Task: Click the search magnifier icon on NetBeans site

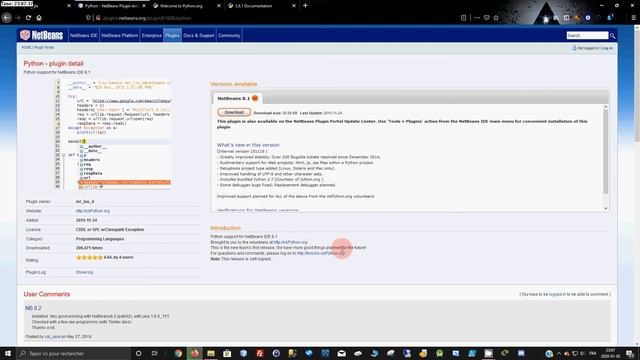Action: tap(612, 36)
